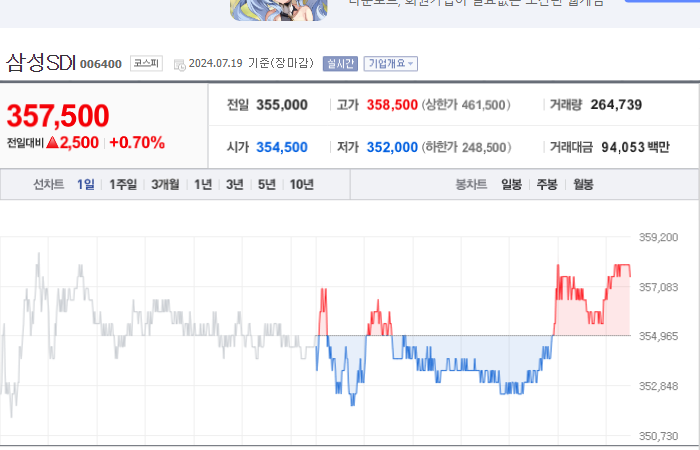Screen dimensions: 700x450
Task: Click the 실시간 button
Action: (340, 64)
